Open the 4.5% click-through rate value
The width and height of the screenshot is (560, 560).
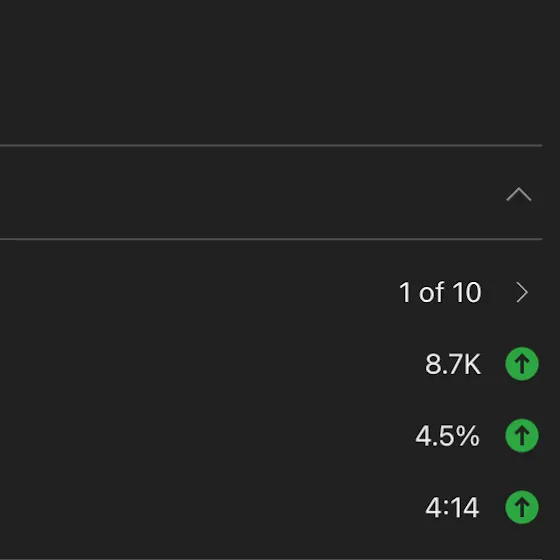pos(447,436)
